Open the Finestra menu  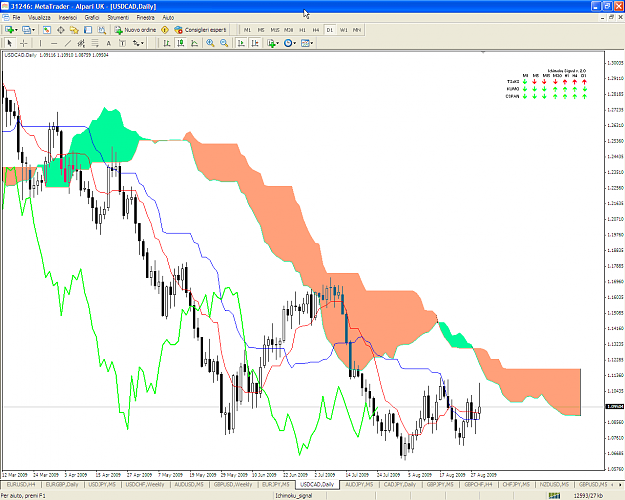click(145, 18)
